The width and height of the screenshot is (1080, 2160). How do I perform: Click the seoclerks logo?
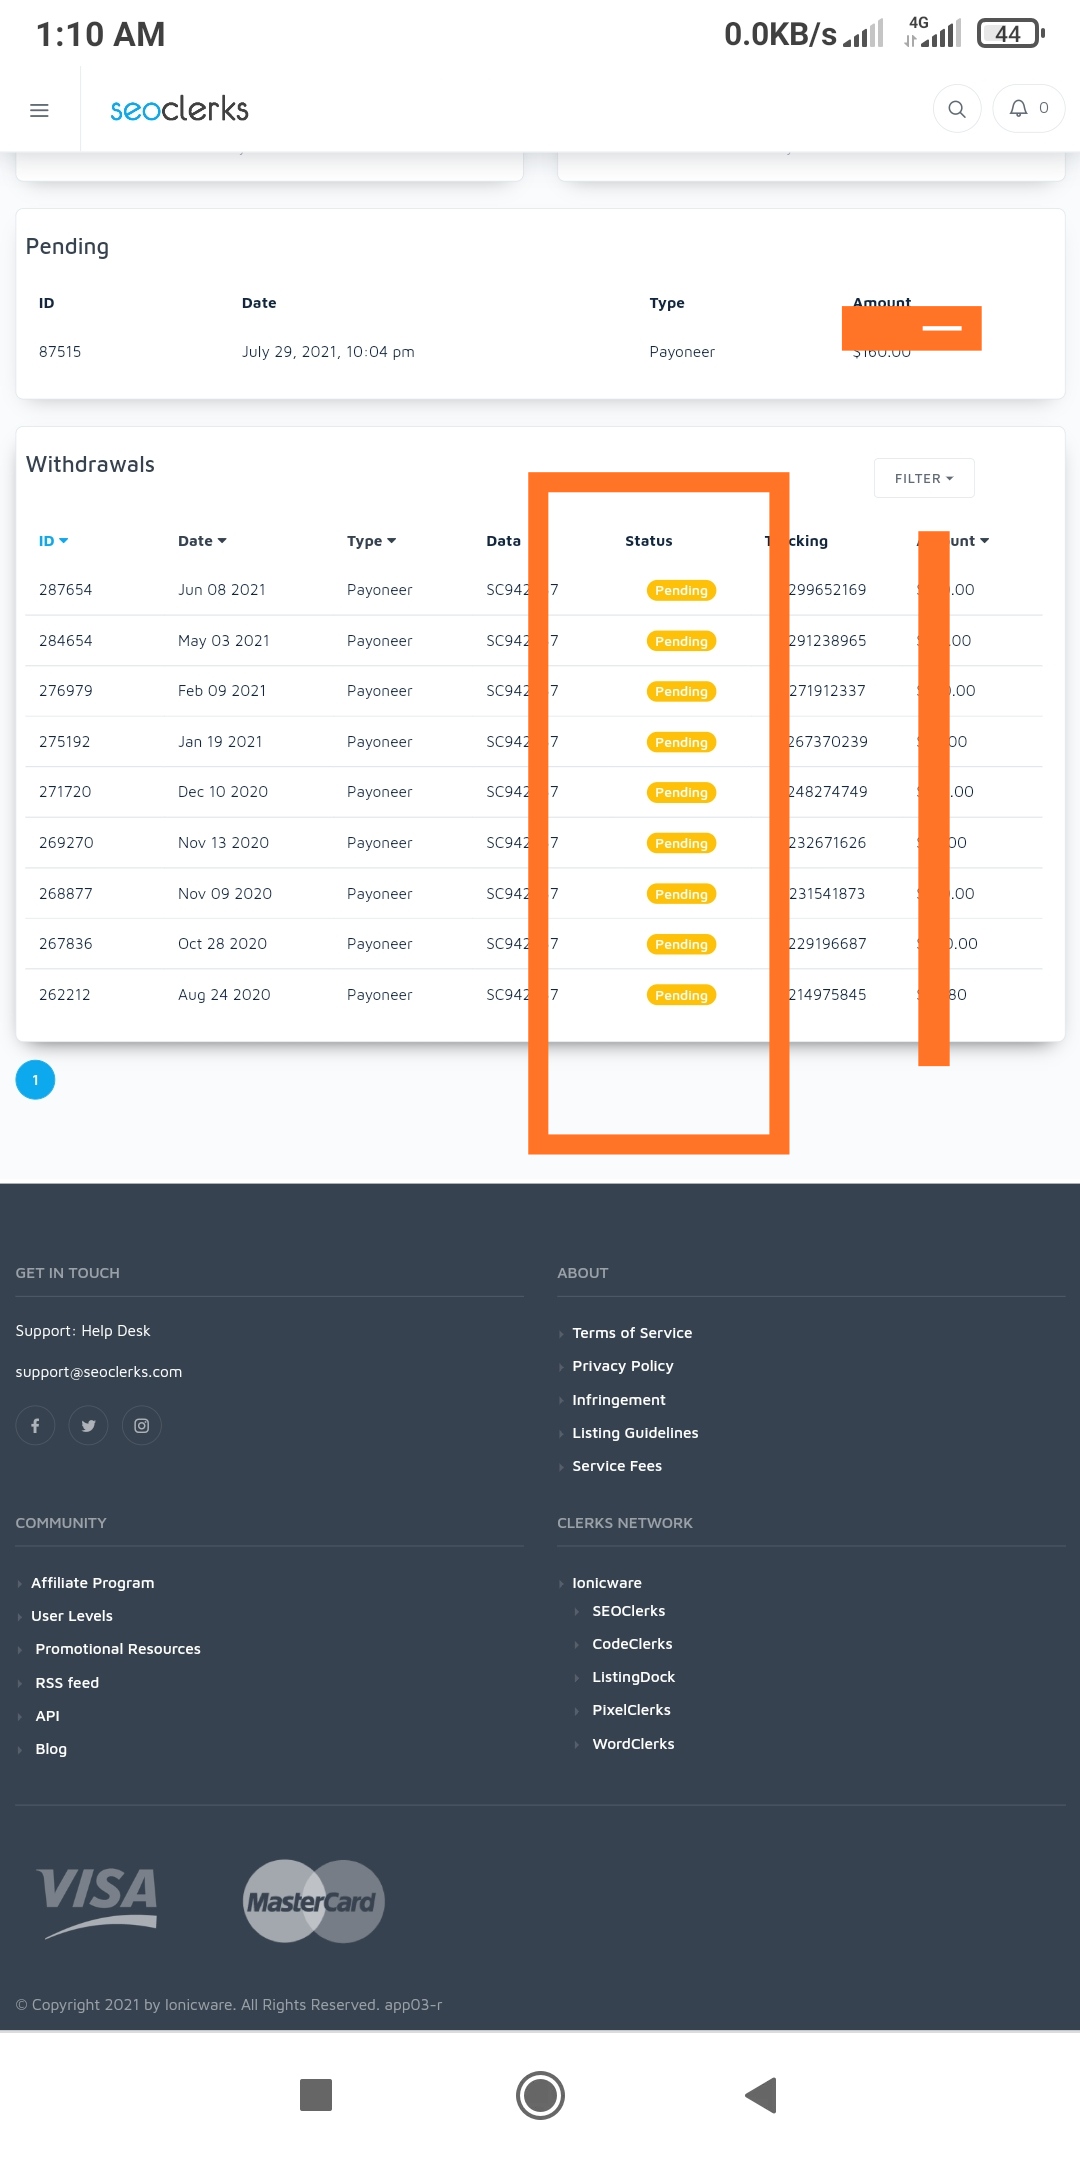point(179,109)
